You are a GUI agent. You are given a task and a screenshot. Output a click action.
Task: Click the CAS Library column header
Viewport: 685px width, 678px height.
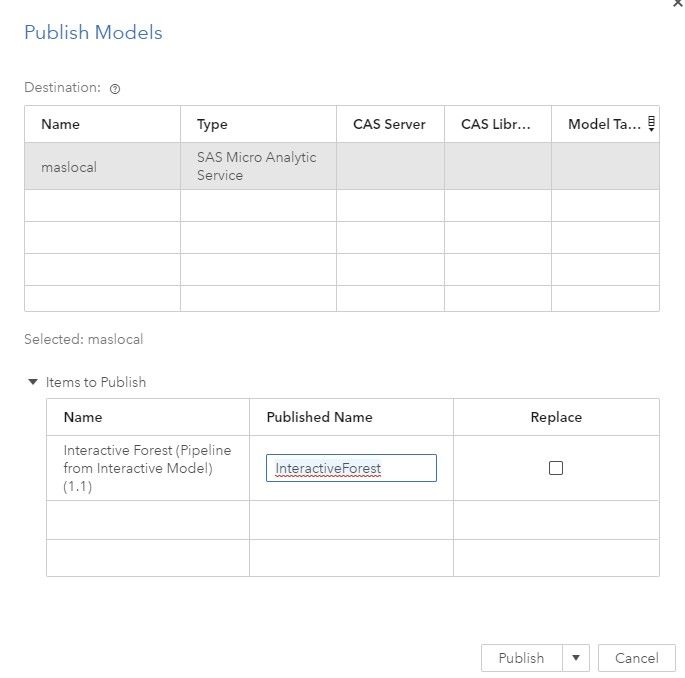click(x=496, y=124)
